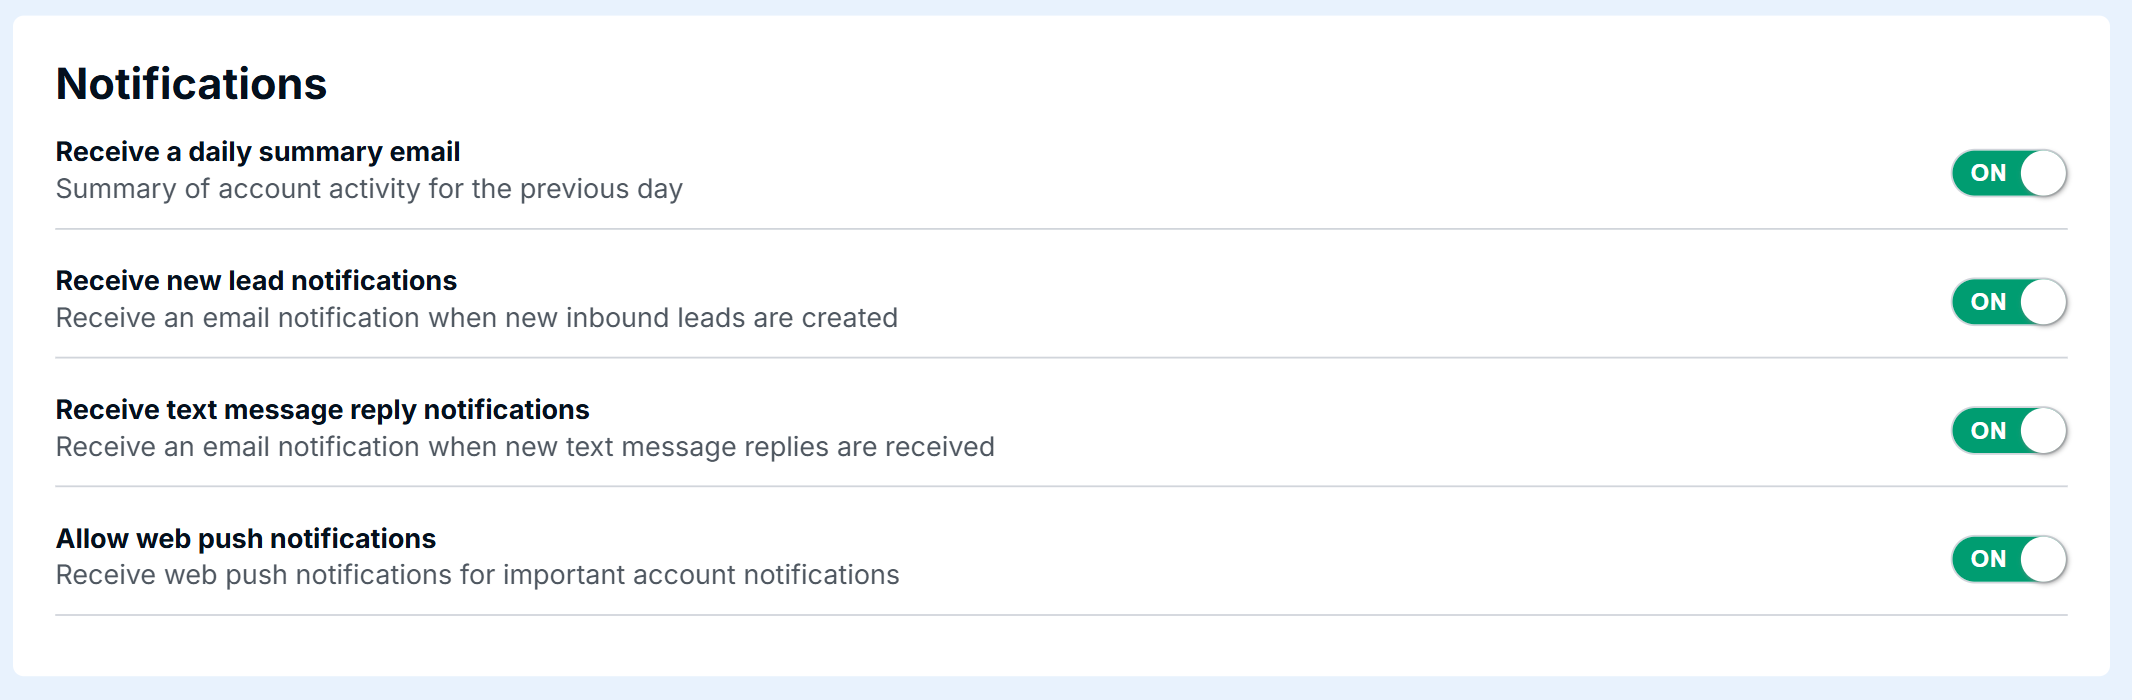
Task: Click the important account notifications description
Action: point(477,575)
